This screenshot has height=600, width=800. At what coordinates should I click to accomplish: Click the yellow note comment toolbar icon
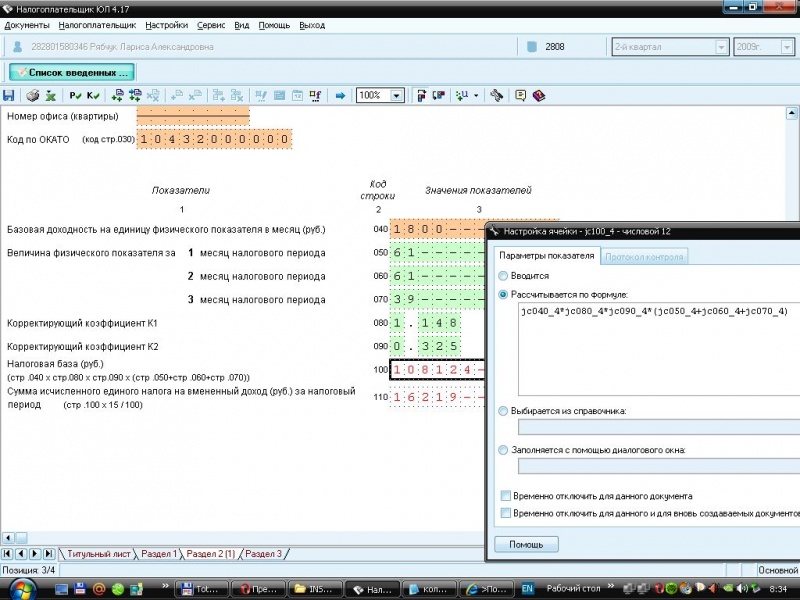click(x=520, y=95)
